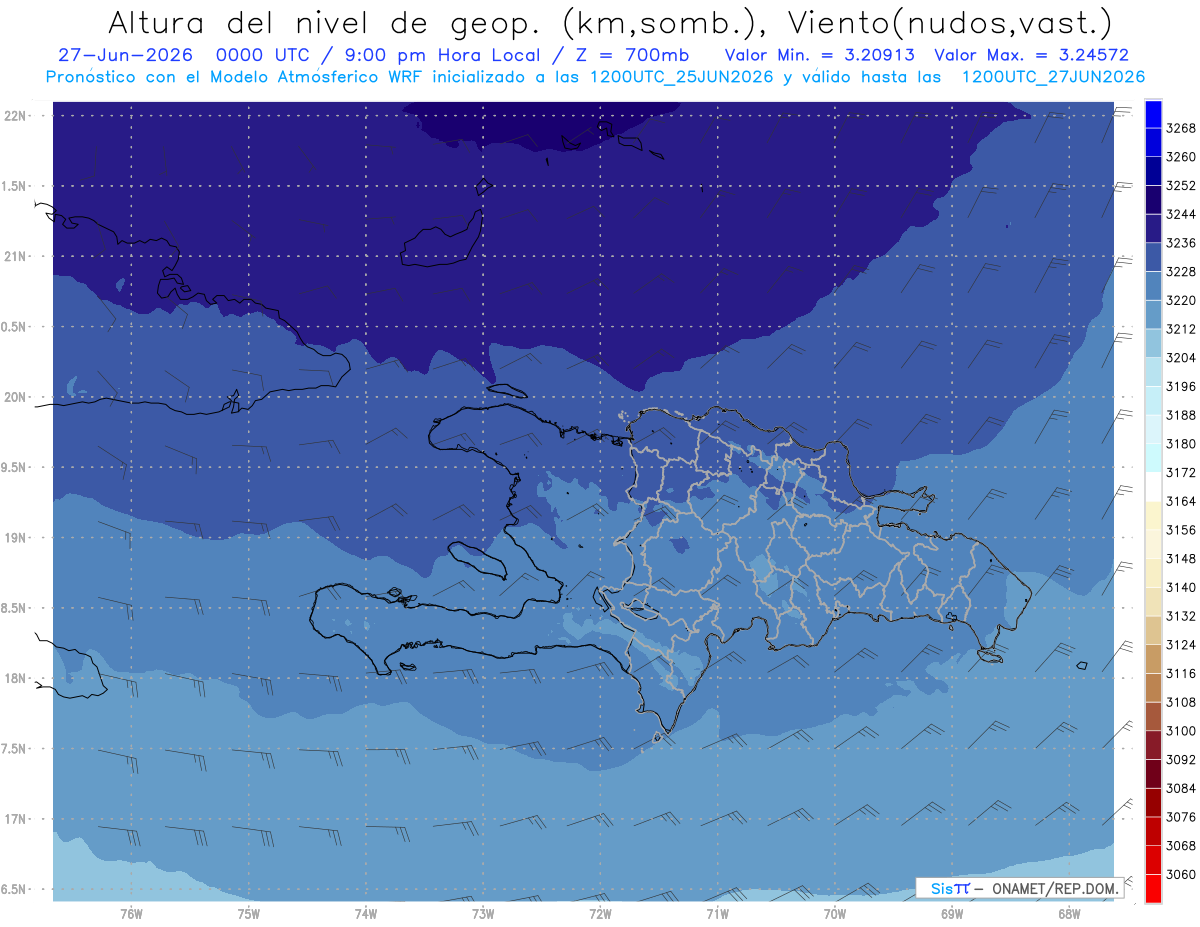Click the legend value '3148'
Screen dimensions: 1200x927
click(x=1181, y=559)
